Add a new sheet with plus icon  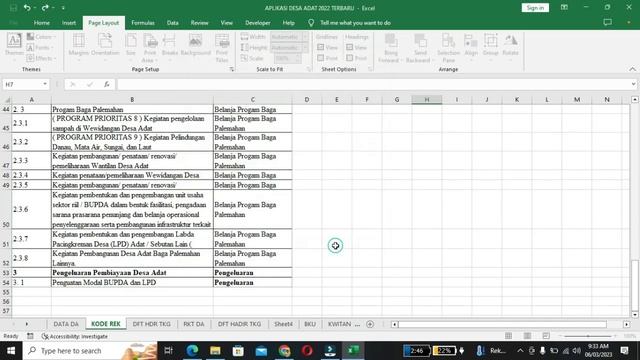[370, 324]
